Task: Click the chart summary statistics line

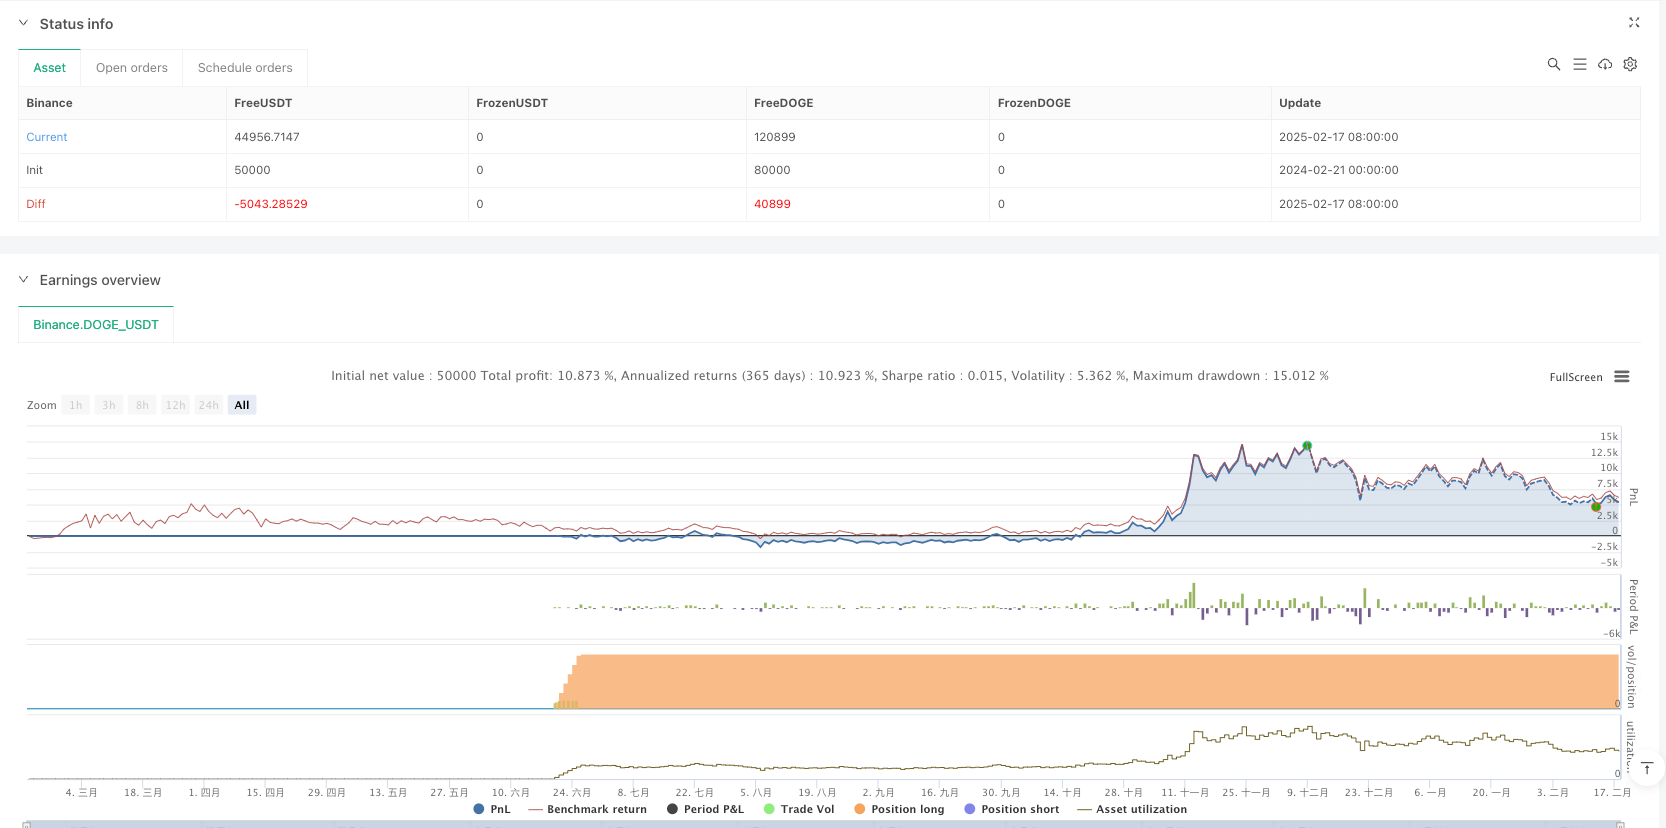Action: [x=830, y=376]
